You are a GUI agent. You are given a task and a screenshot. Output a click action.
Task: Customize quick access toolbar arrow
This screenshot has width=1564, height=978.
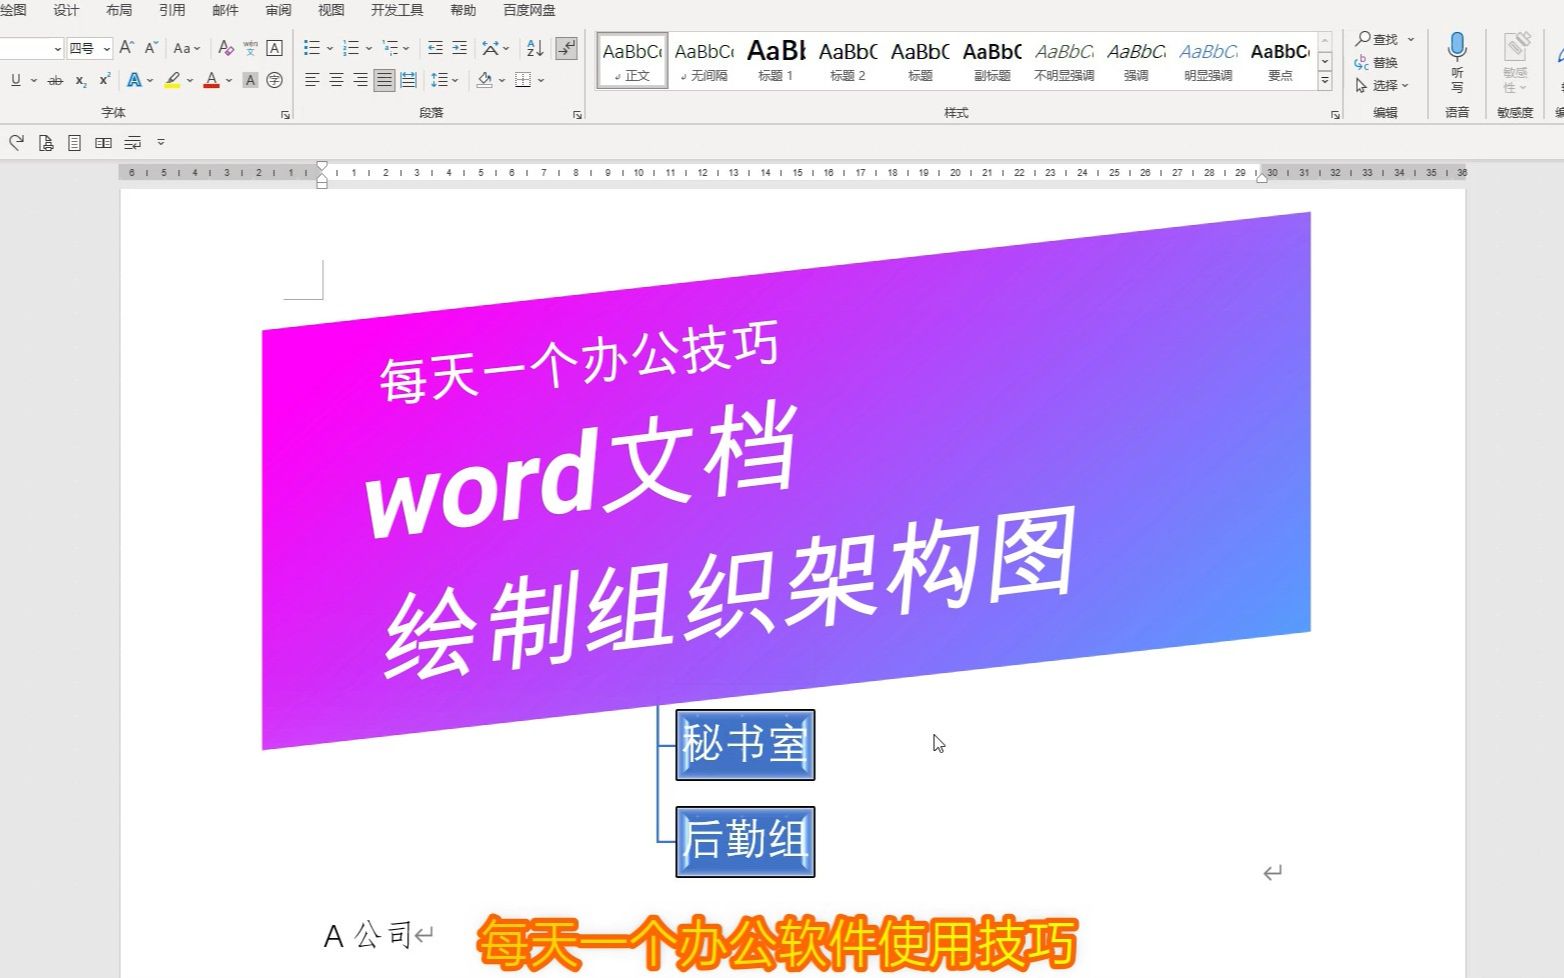161,143
